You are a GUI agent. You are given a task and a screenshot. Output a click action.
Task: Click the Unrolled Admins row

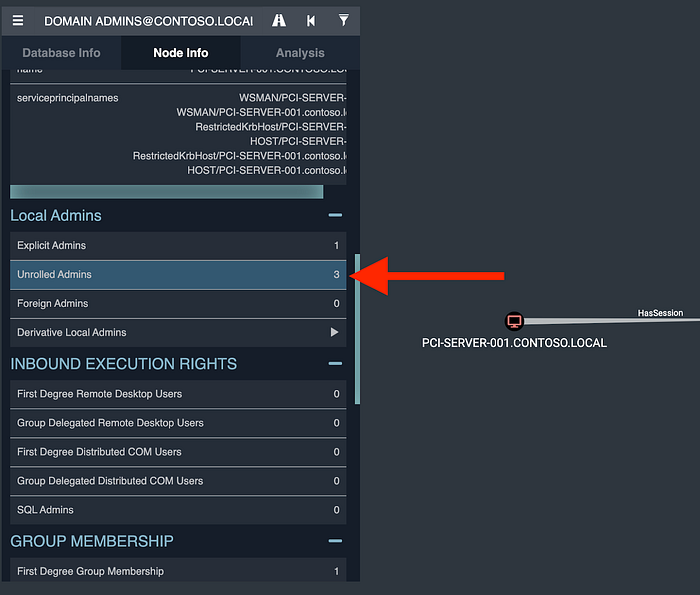tap(178, 275)
